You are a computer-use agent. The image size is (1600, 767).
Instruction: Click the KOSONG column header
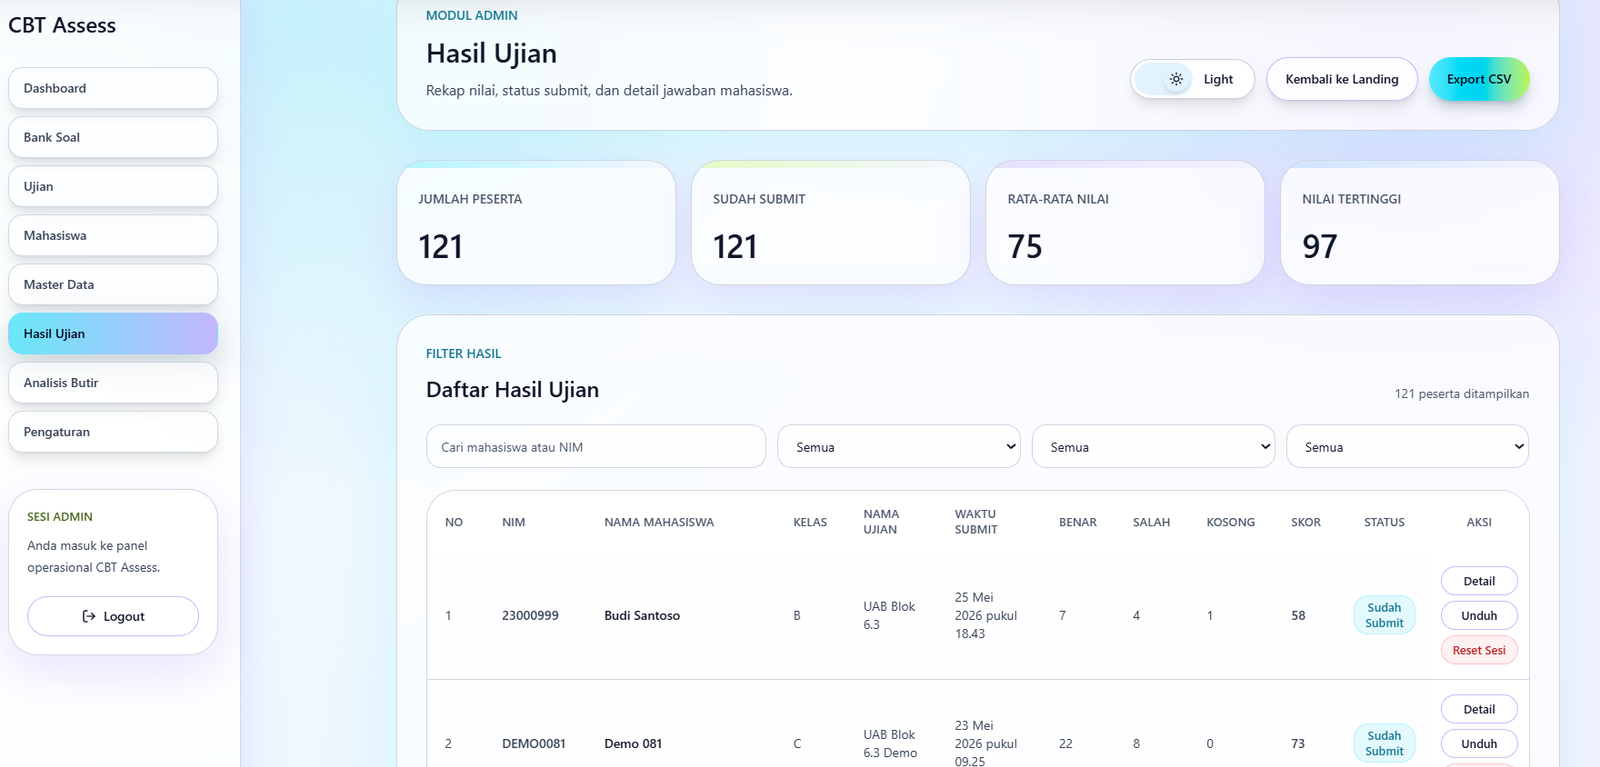point(1230,522)
